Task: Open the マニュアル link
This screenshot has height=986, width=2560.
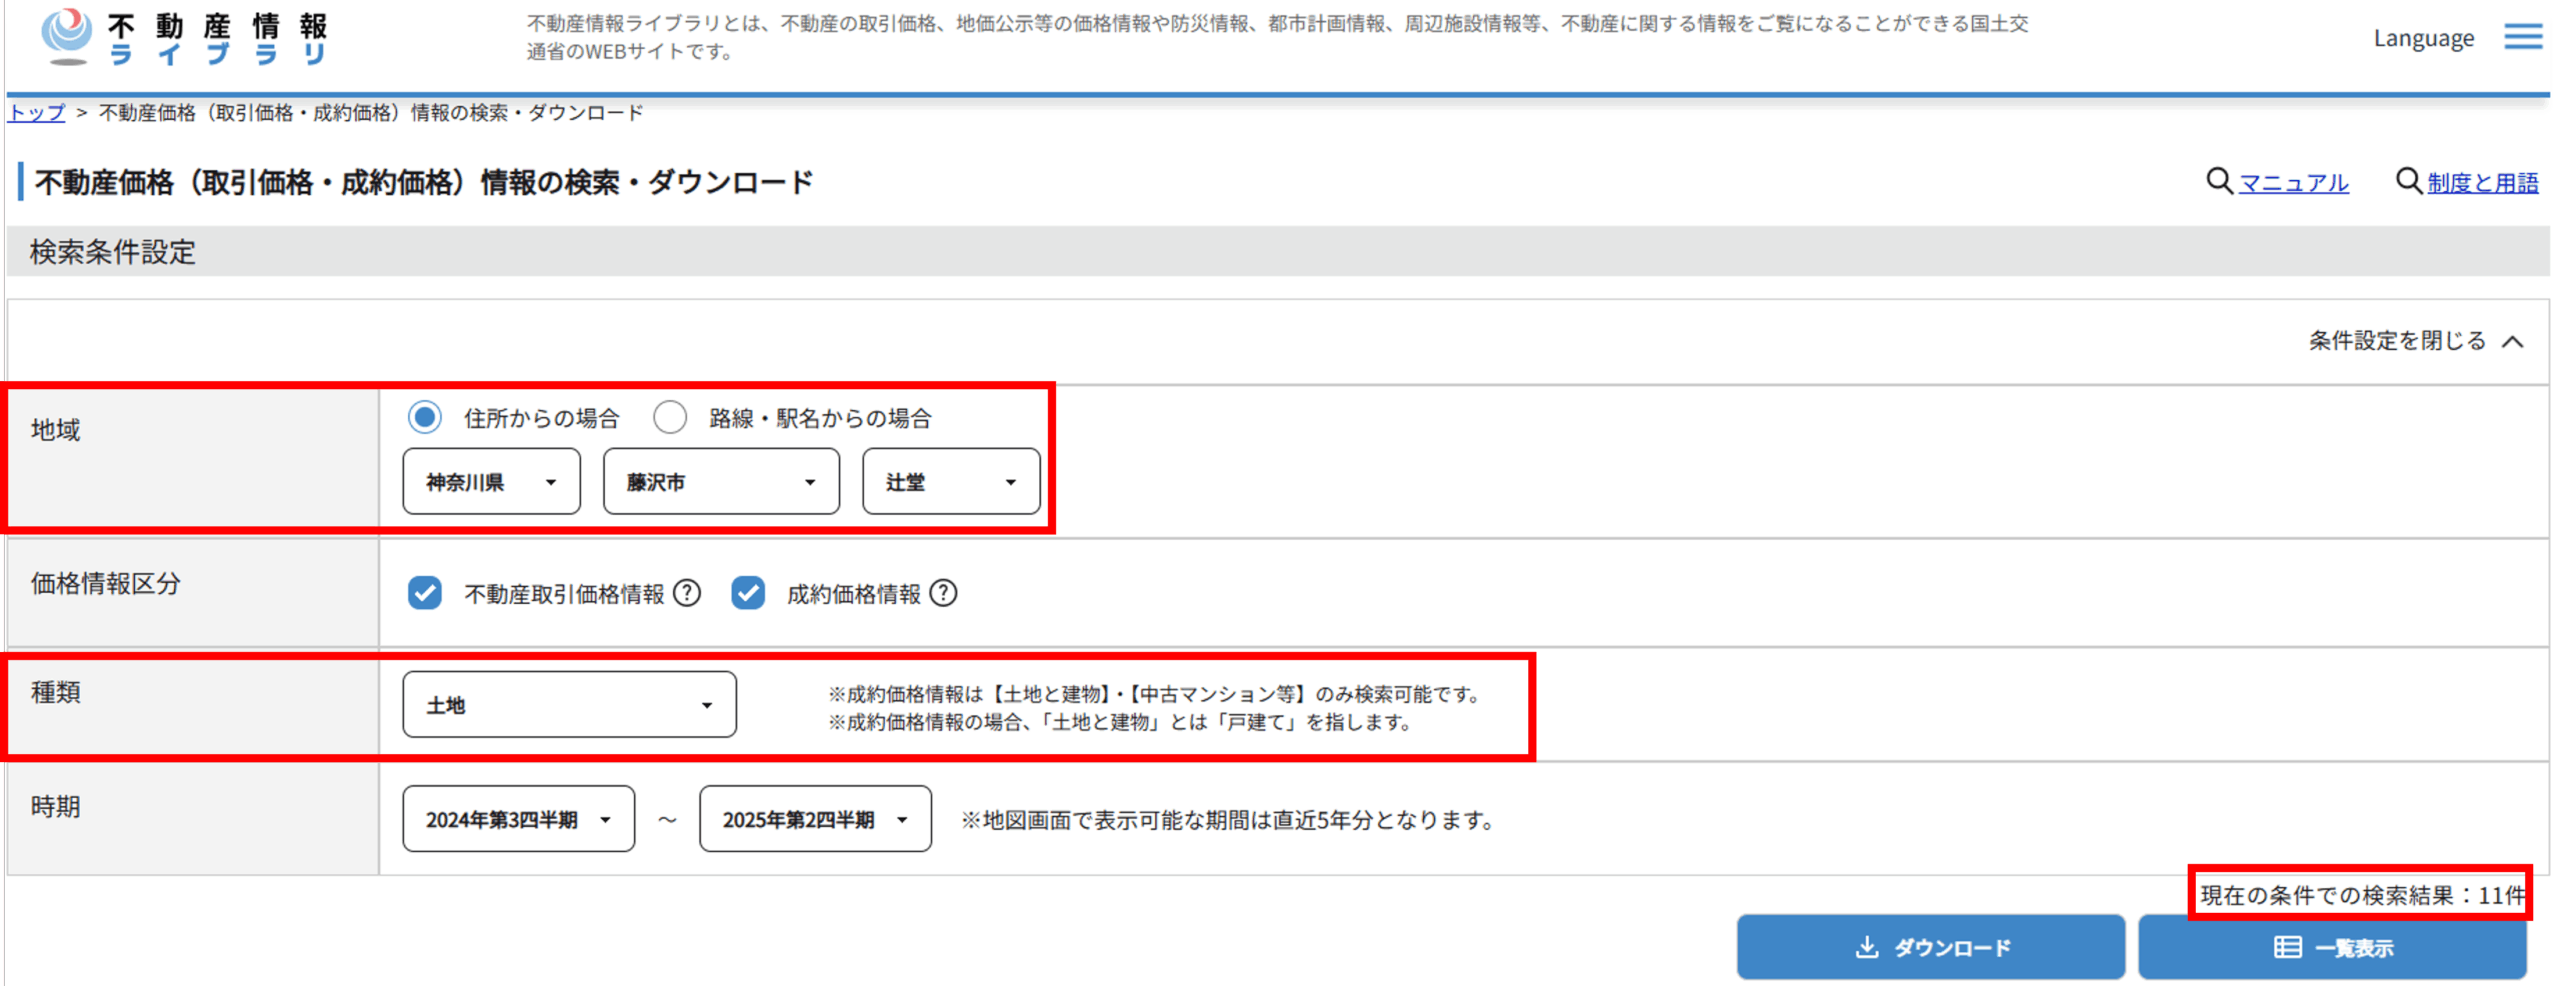Action: coord(2293,182)
